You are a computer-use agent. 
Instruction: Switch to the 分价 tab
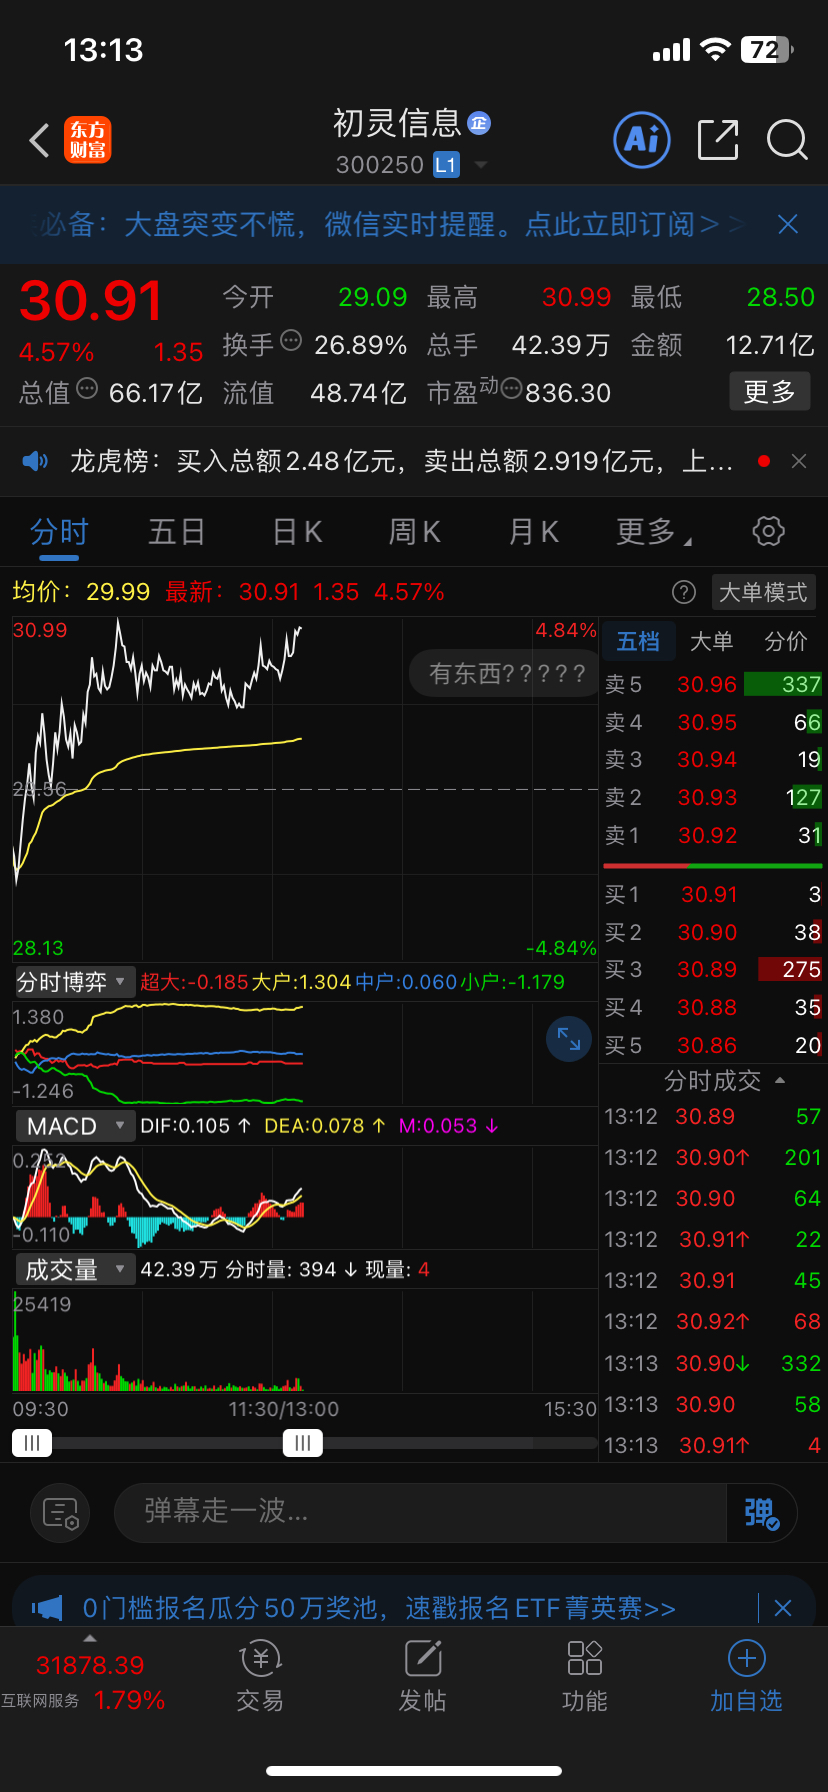click(x=786, y=641)
